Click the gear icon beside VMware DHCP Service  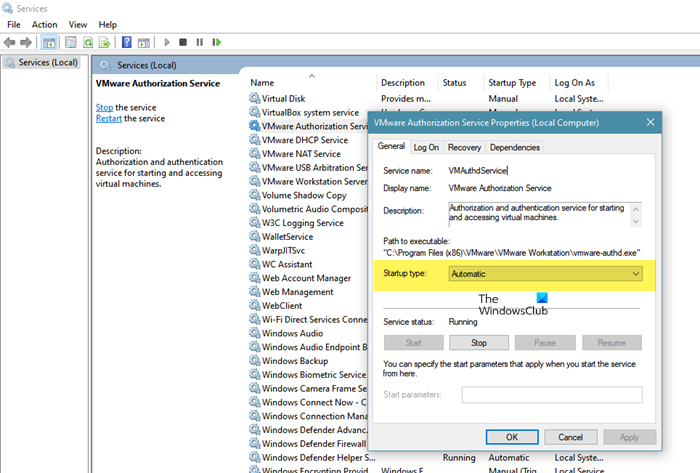254,140
